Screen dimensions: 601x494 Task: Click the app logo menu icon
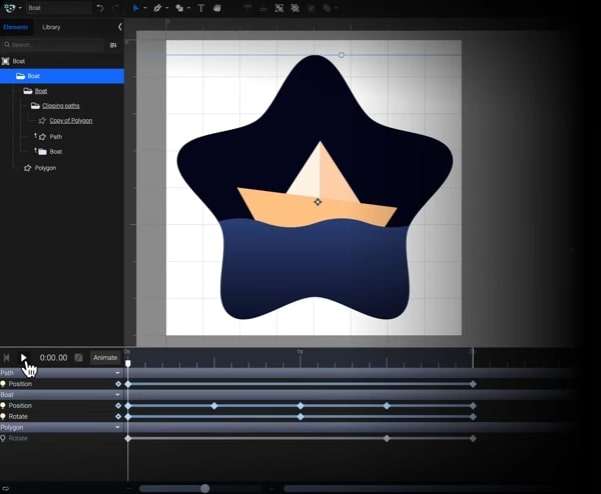pos(9,8)
